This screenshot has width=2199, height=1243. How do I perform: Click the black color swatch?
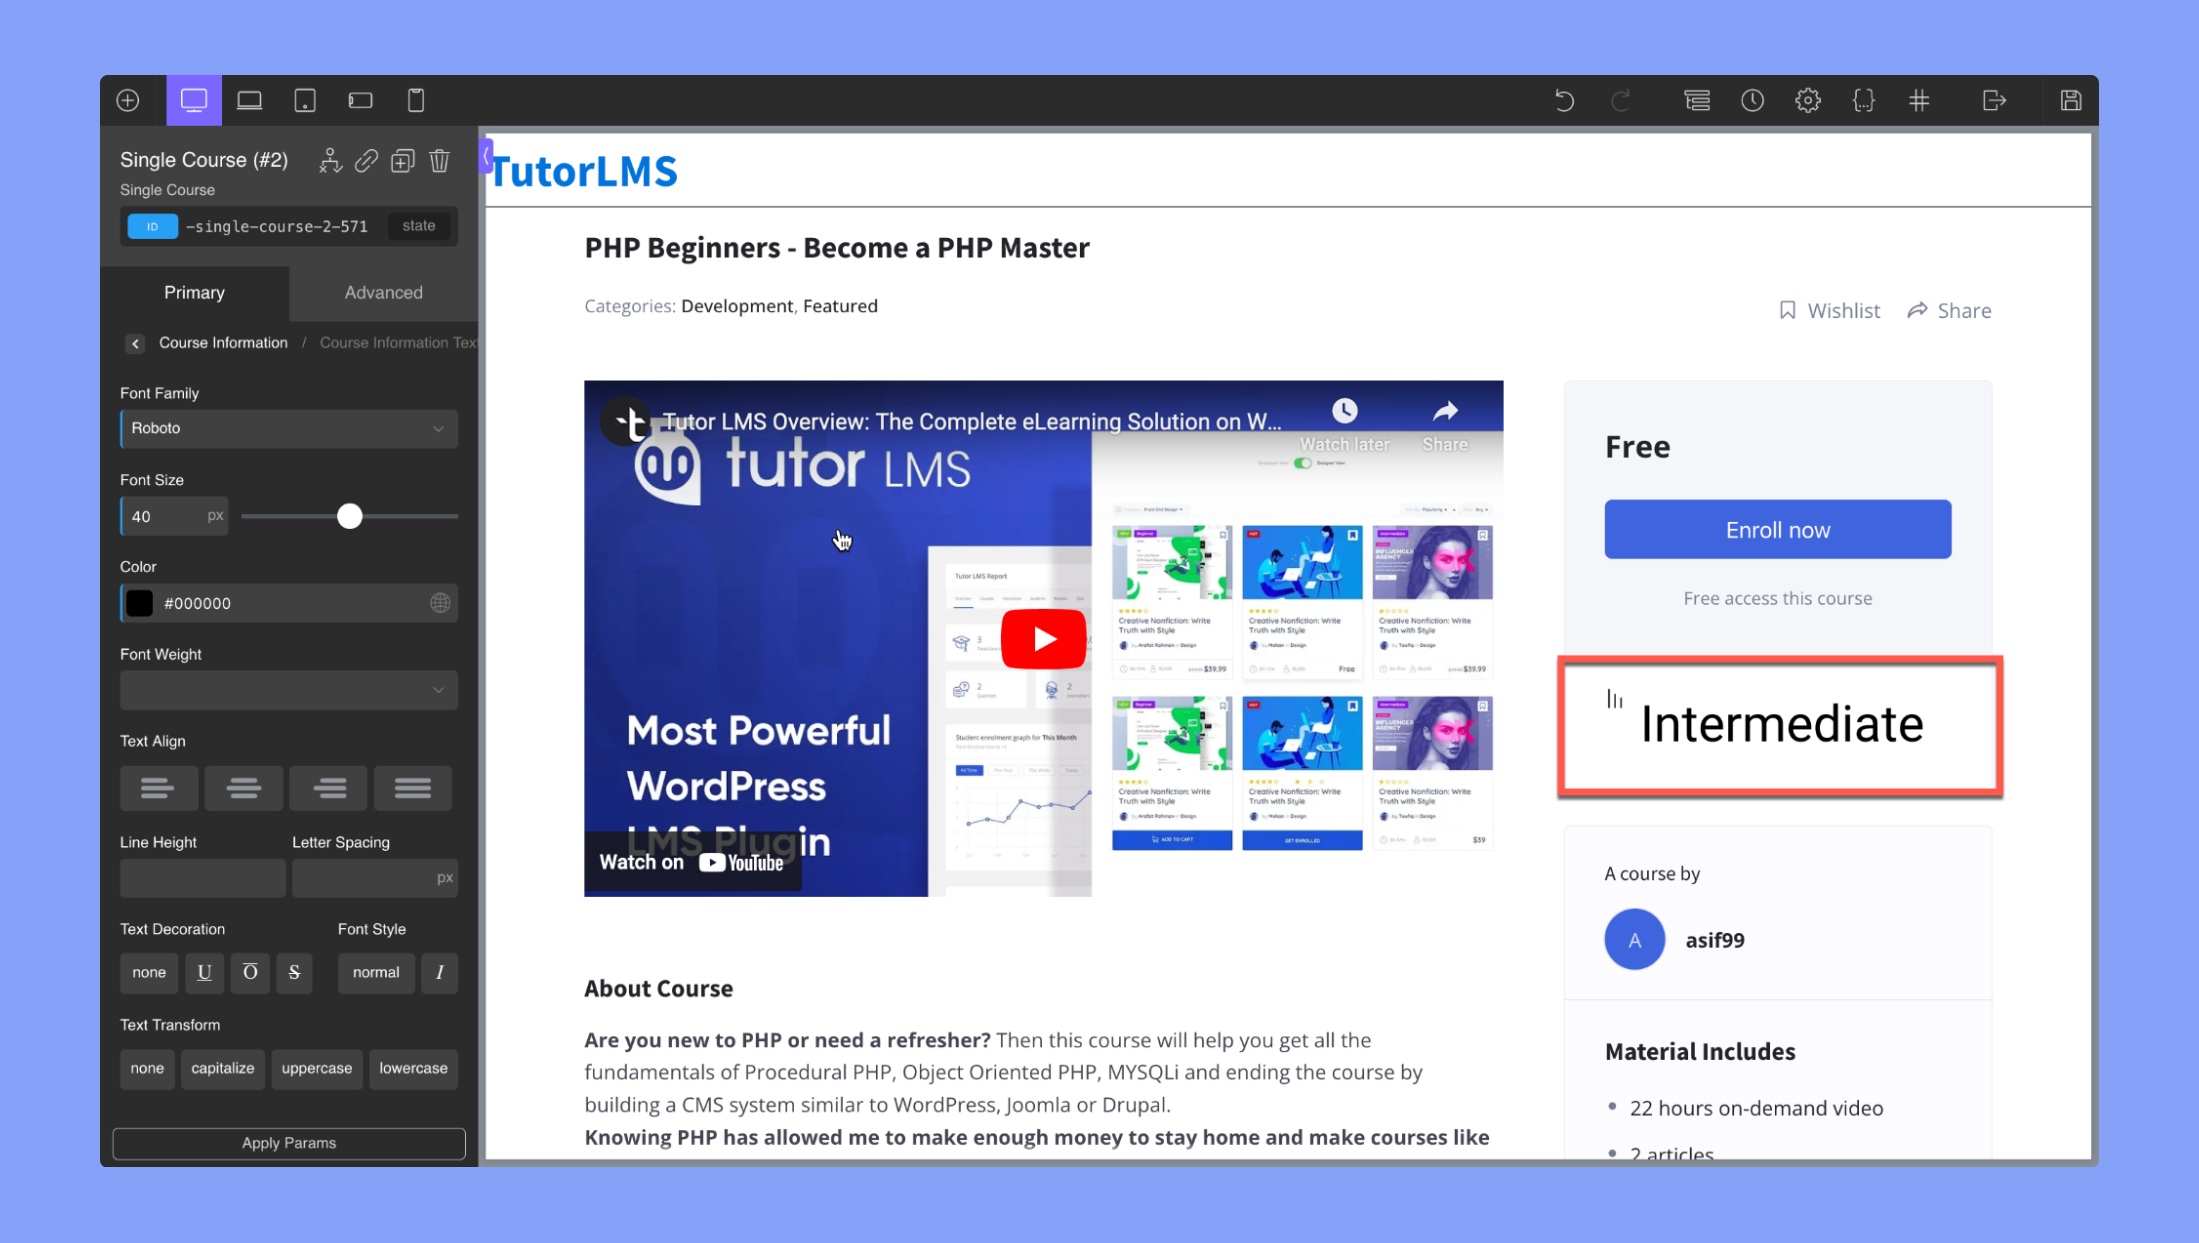tap(140, 603)
